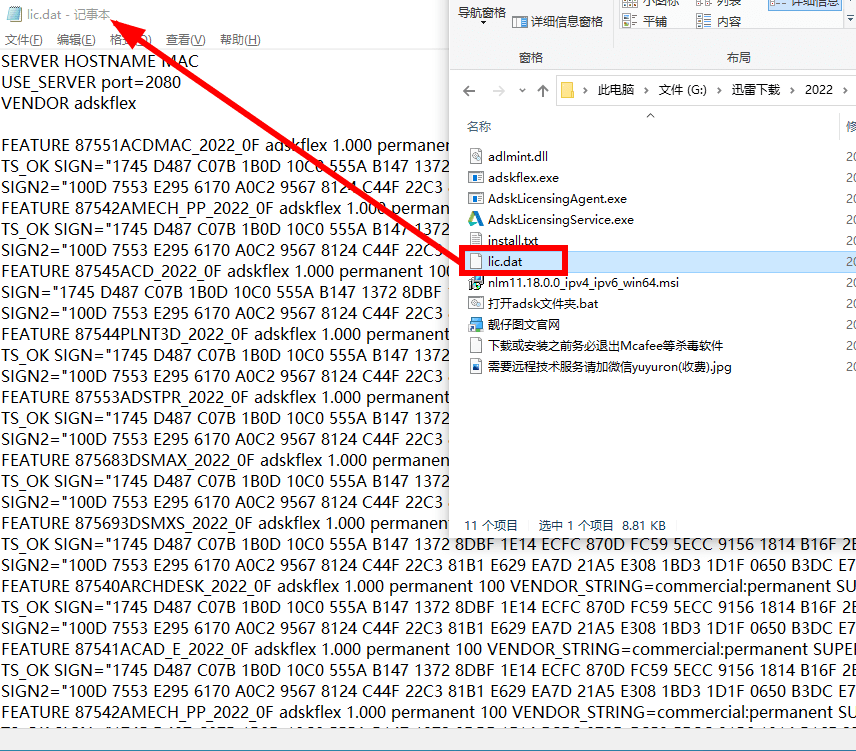856x751 pixels.
Task: Select the AdskLicensingService.exe file name
Action: pyautogui.click(x=561, y=219)
